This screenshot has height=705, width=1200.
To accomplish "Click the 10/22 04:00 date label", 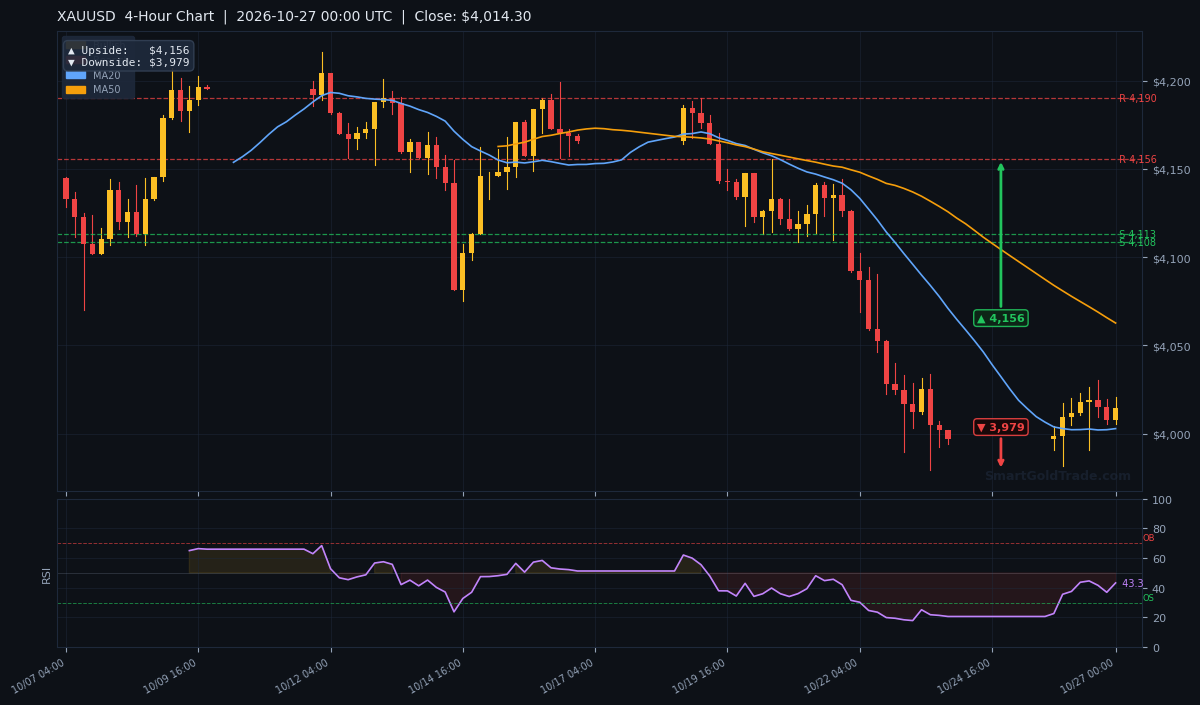I will (x=833, y=676).
